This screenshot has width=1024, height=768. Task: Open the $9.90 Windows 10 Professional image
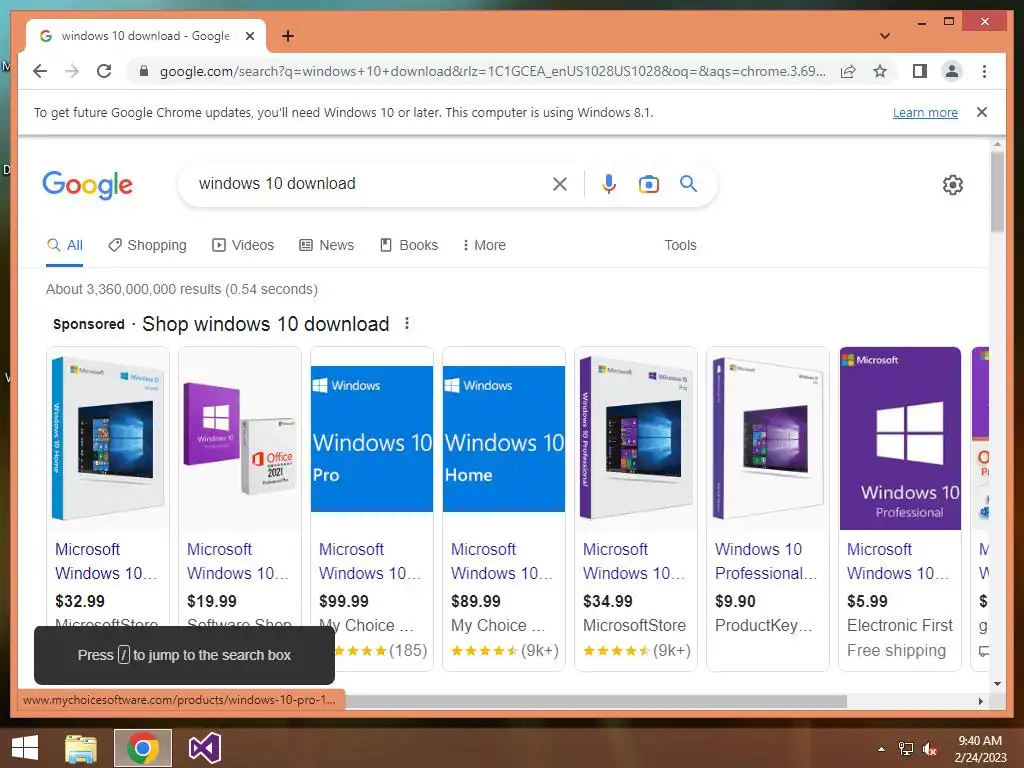point(767,438)
